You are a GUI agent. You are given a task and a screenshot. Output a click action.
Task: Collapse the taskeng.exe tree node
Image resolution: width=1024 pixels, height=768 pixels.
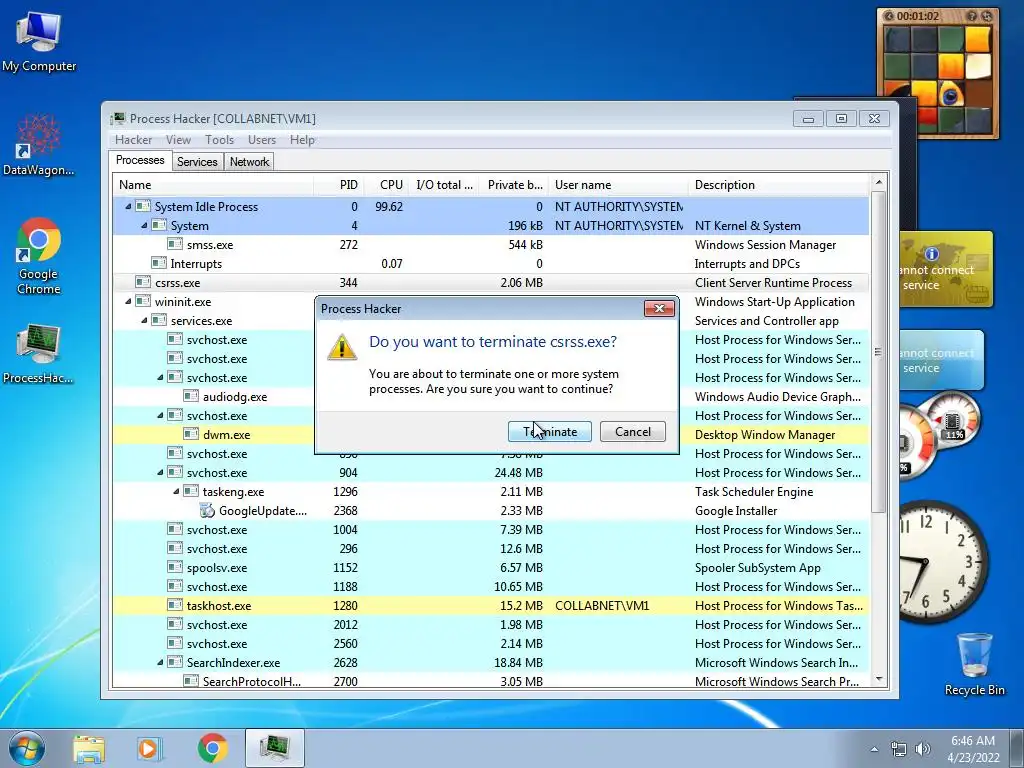pos(176,492)
